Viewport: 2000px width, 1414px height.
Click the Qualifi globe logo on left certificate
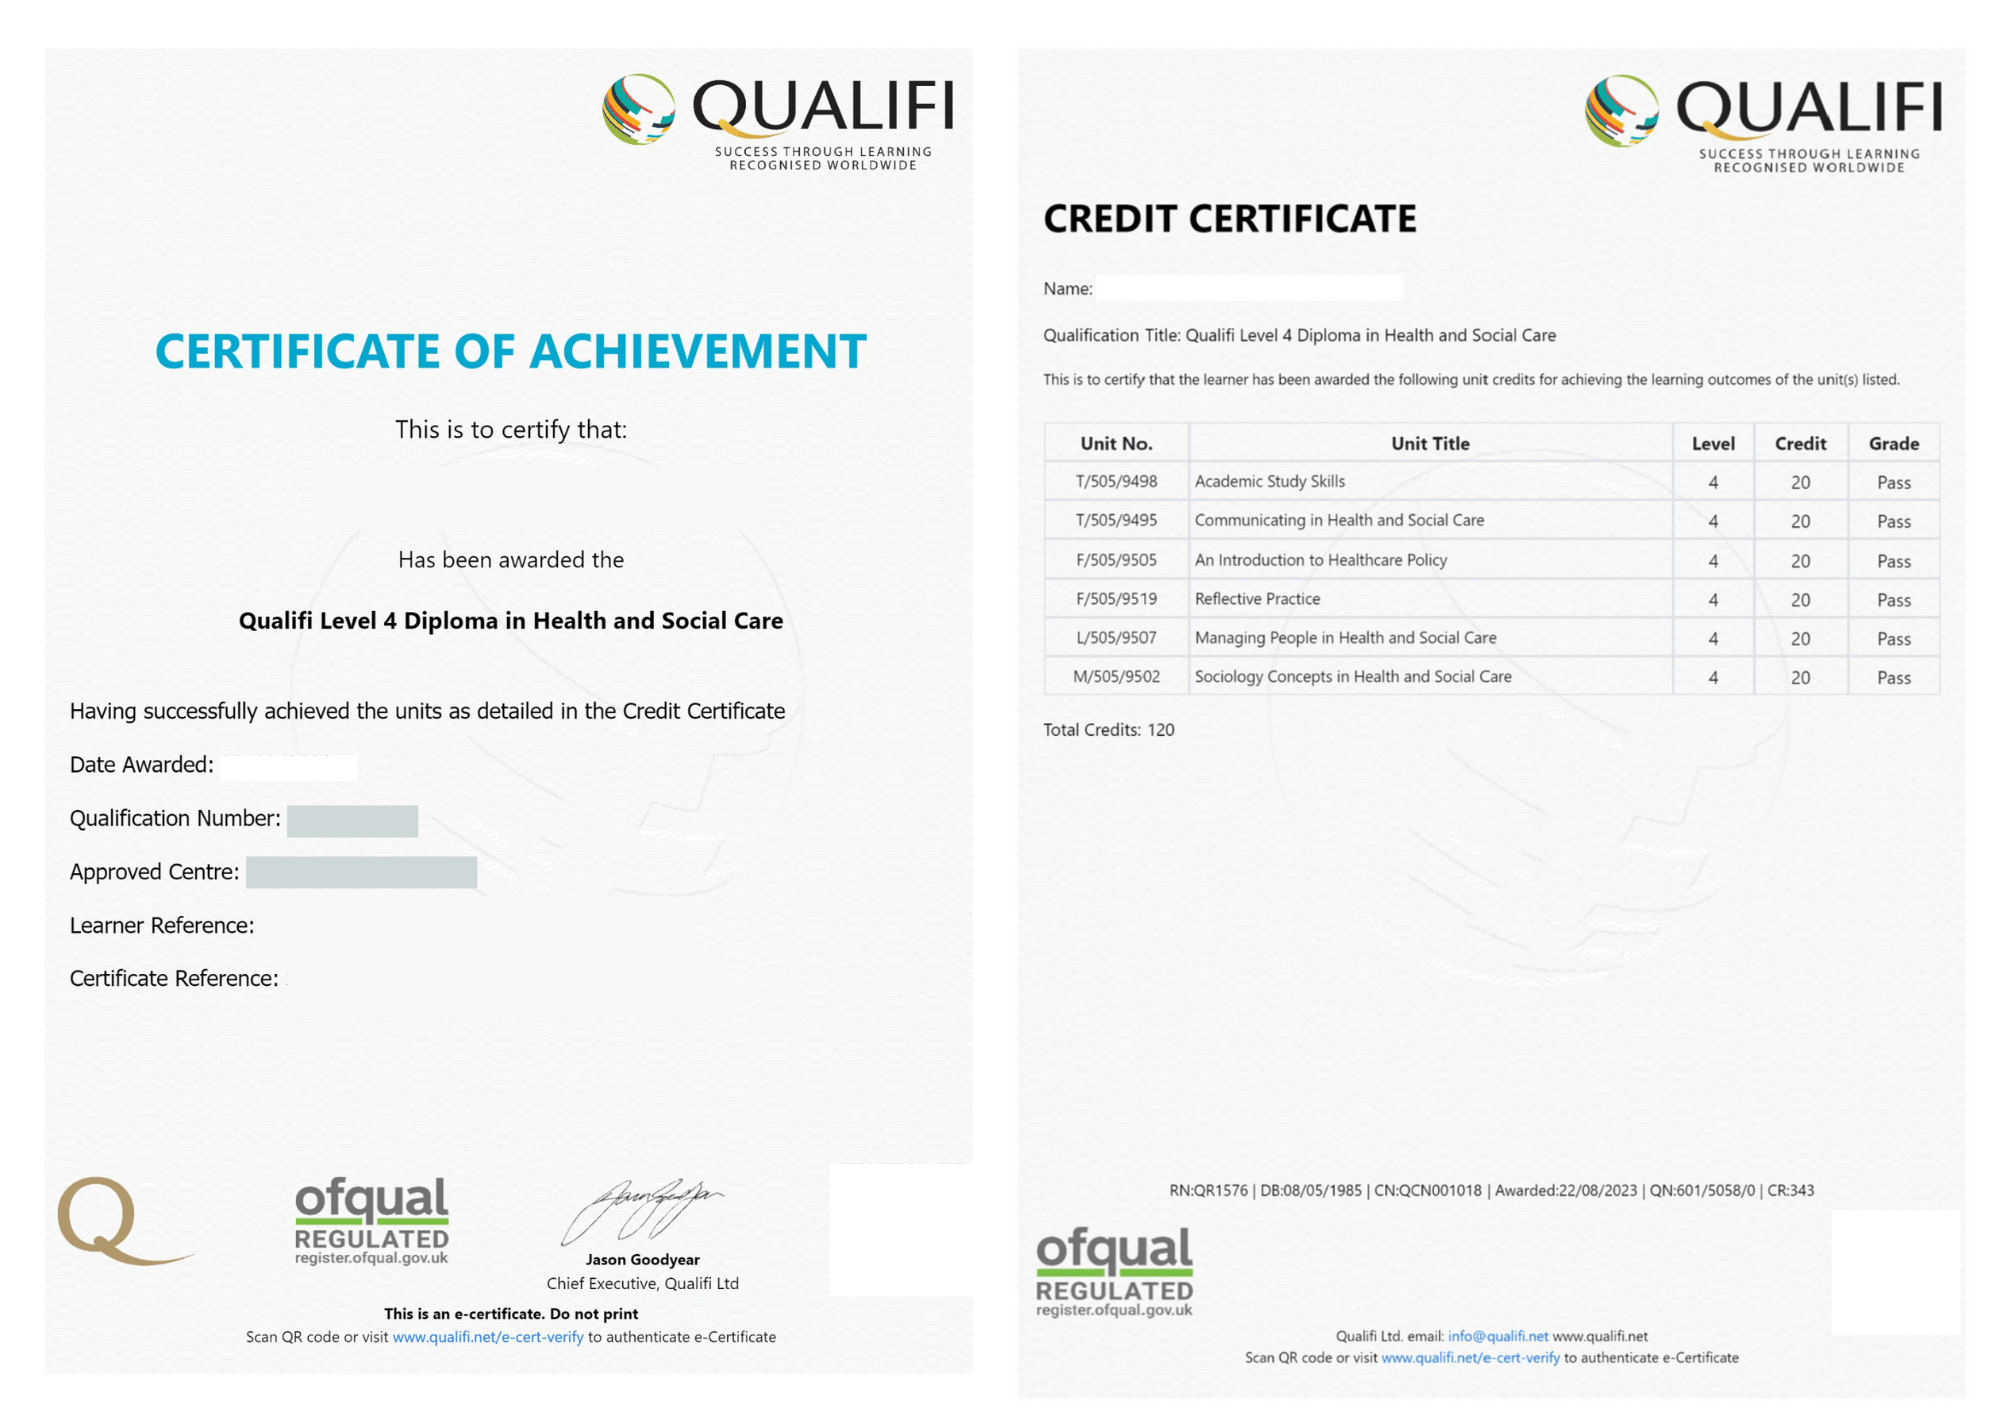coord(638,109)
